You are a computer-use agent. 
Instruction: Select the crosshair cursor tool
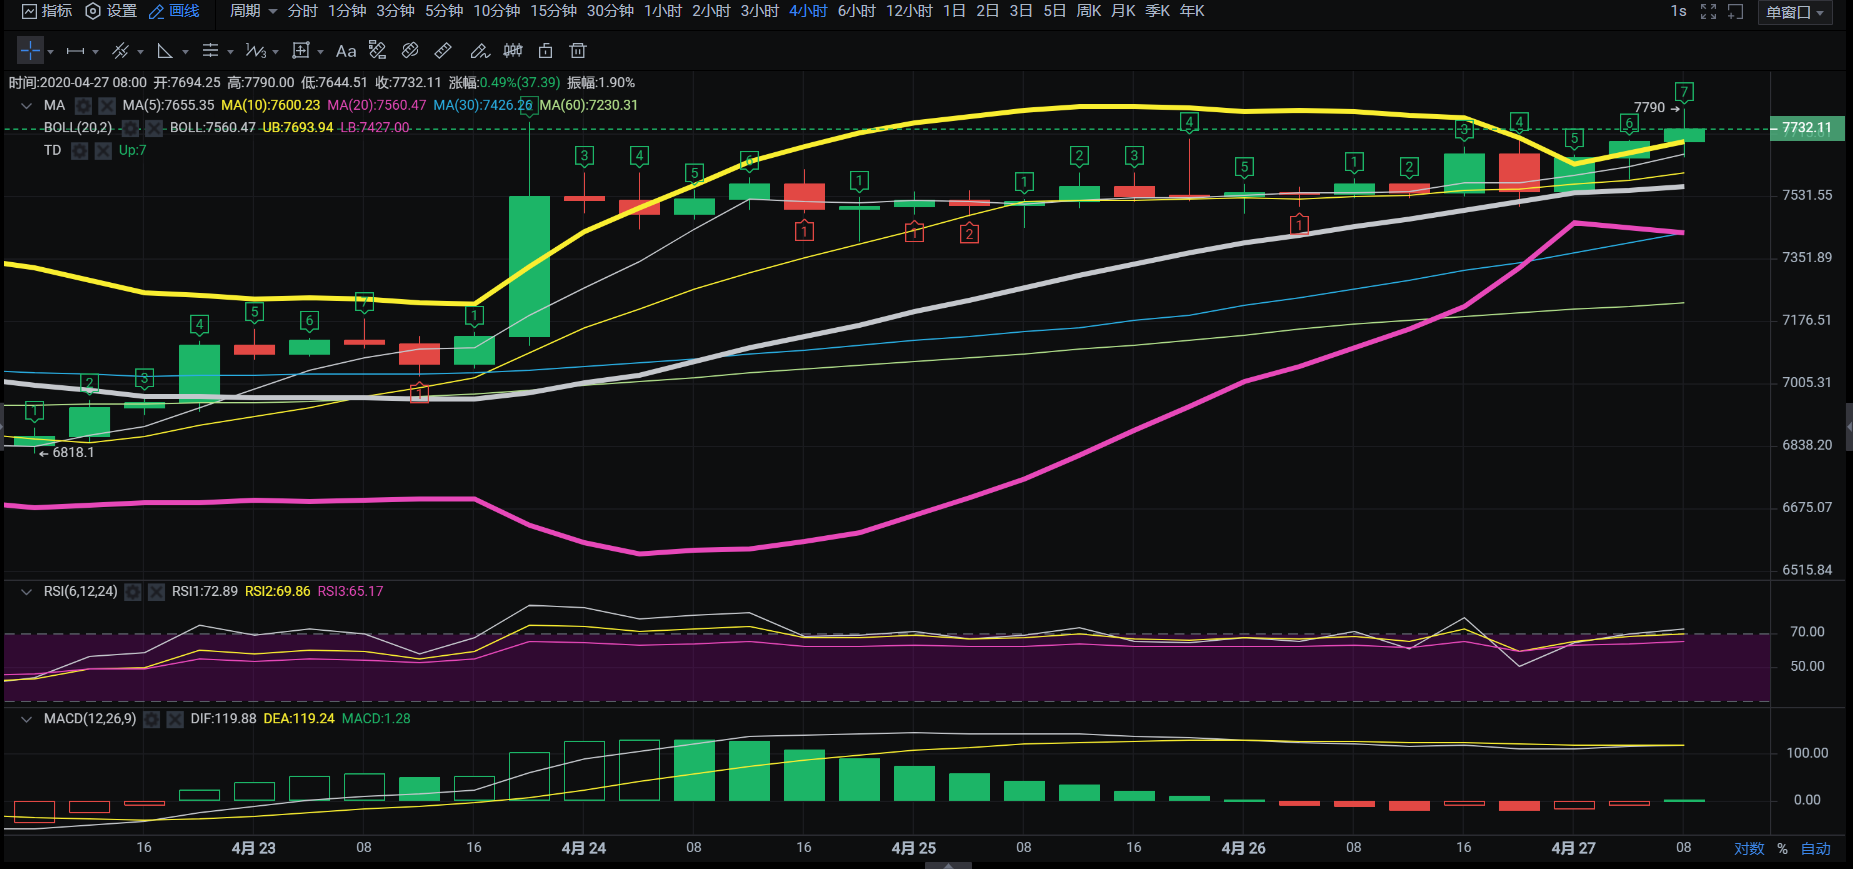click(x=30, y=51)
